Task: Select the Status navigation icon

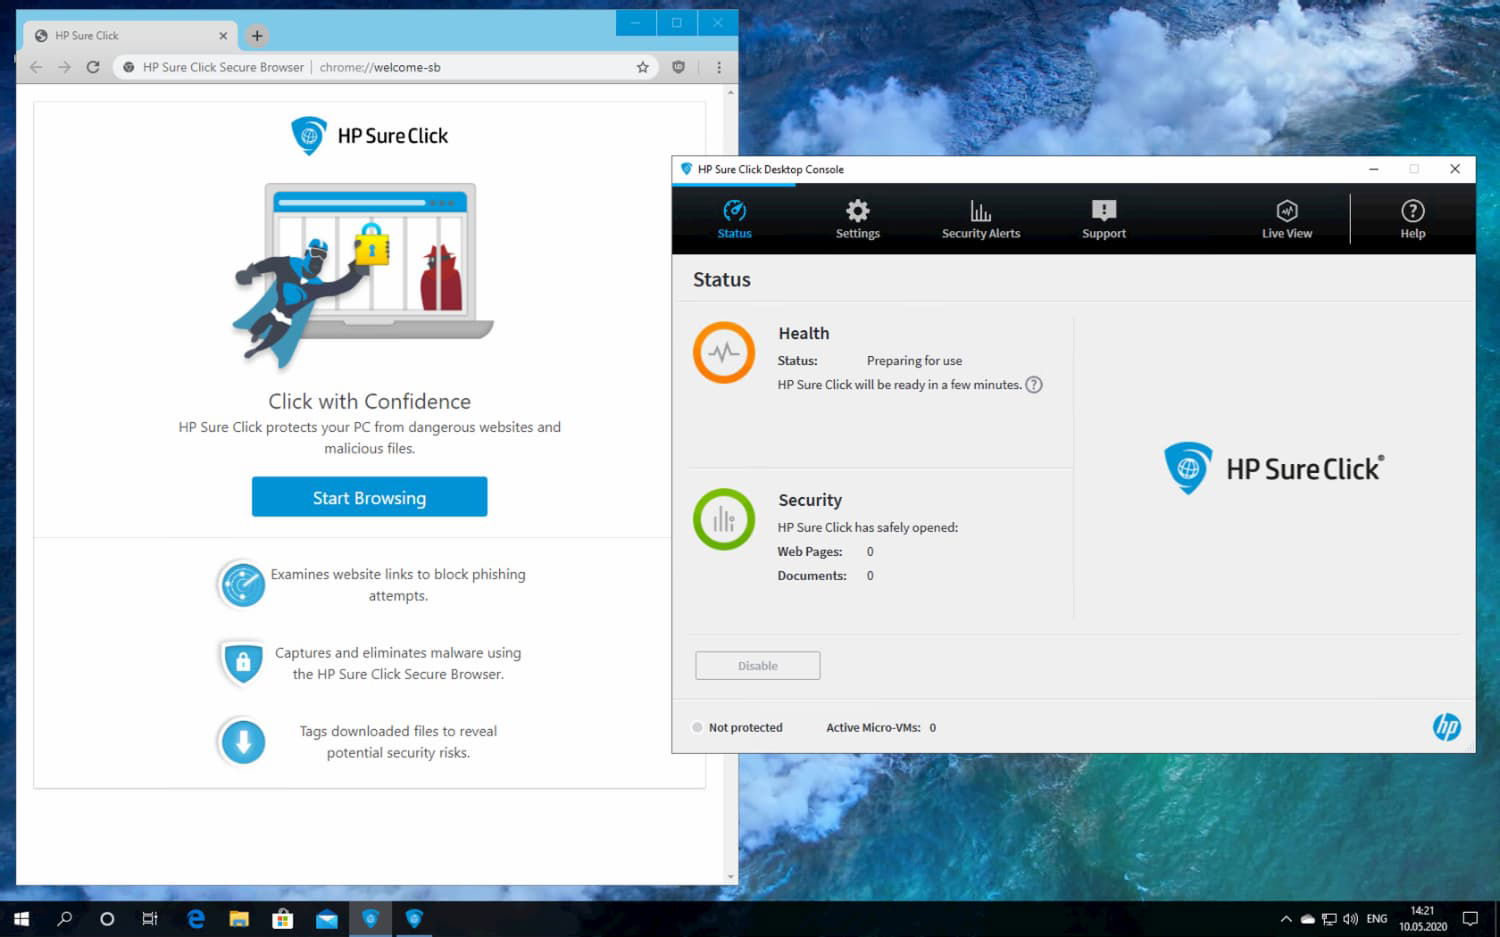Action: point(734,218)
